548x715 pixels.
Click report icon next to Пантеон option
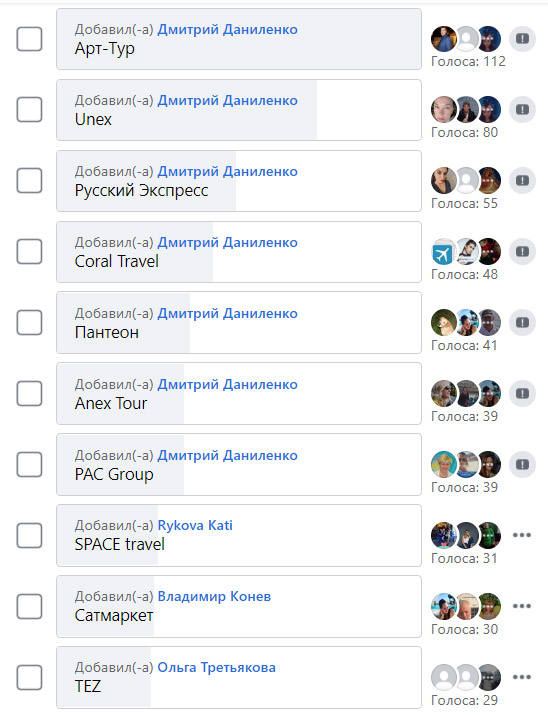(522, 323)
